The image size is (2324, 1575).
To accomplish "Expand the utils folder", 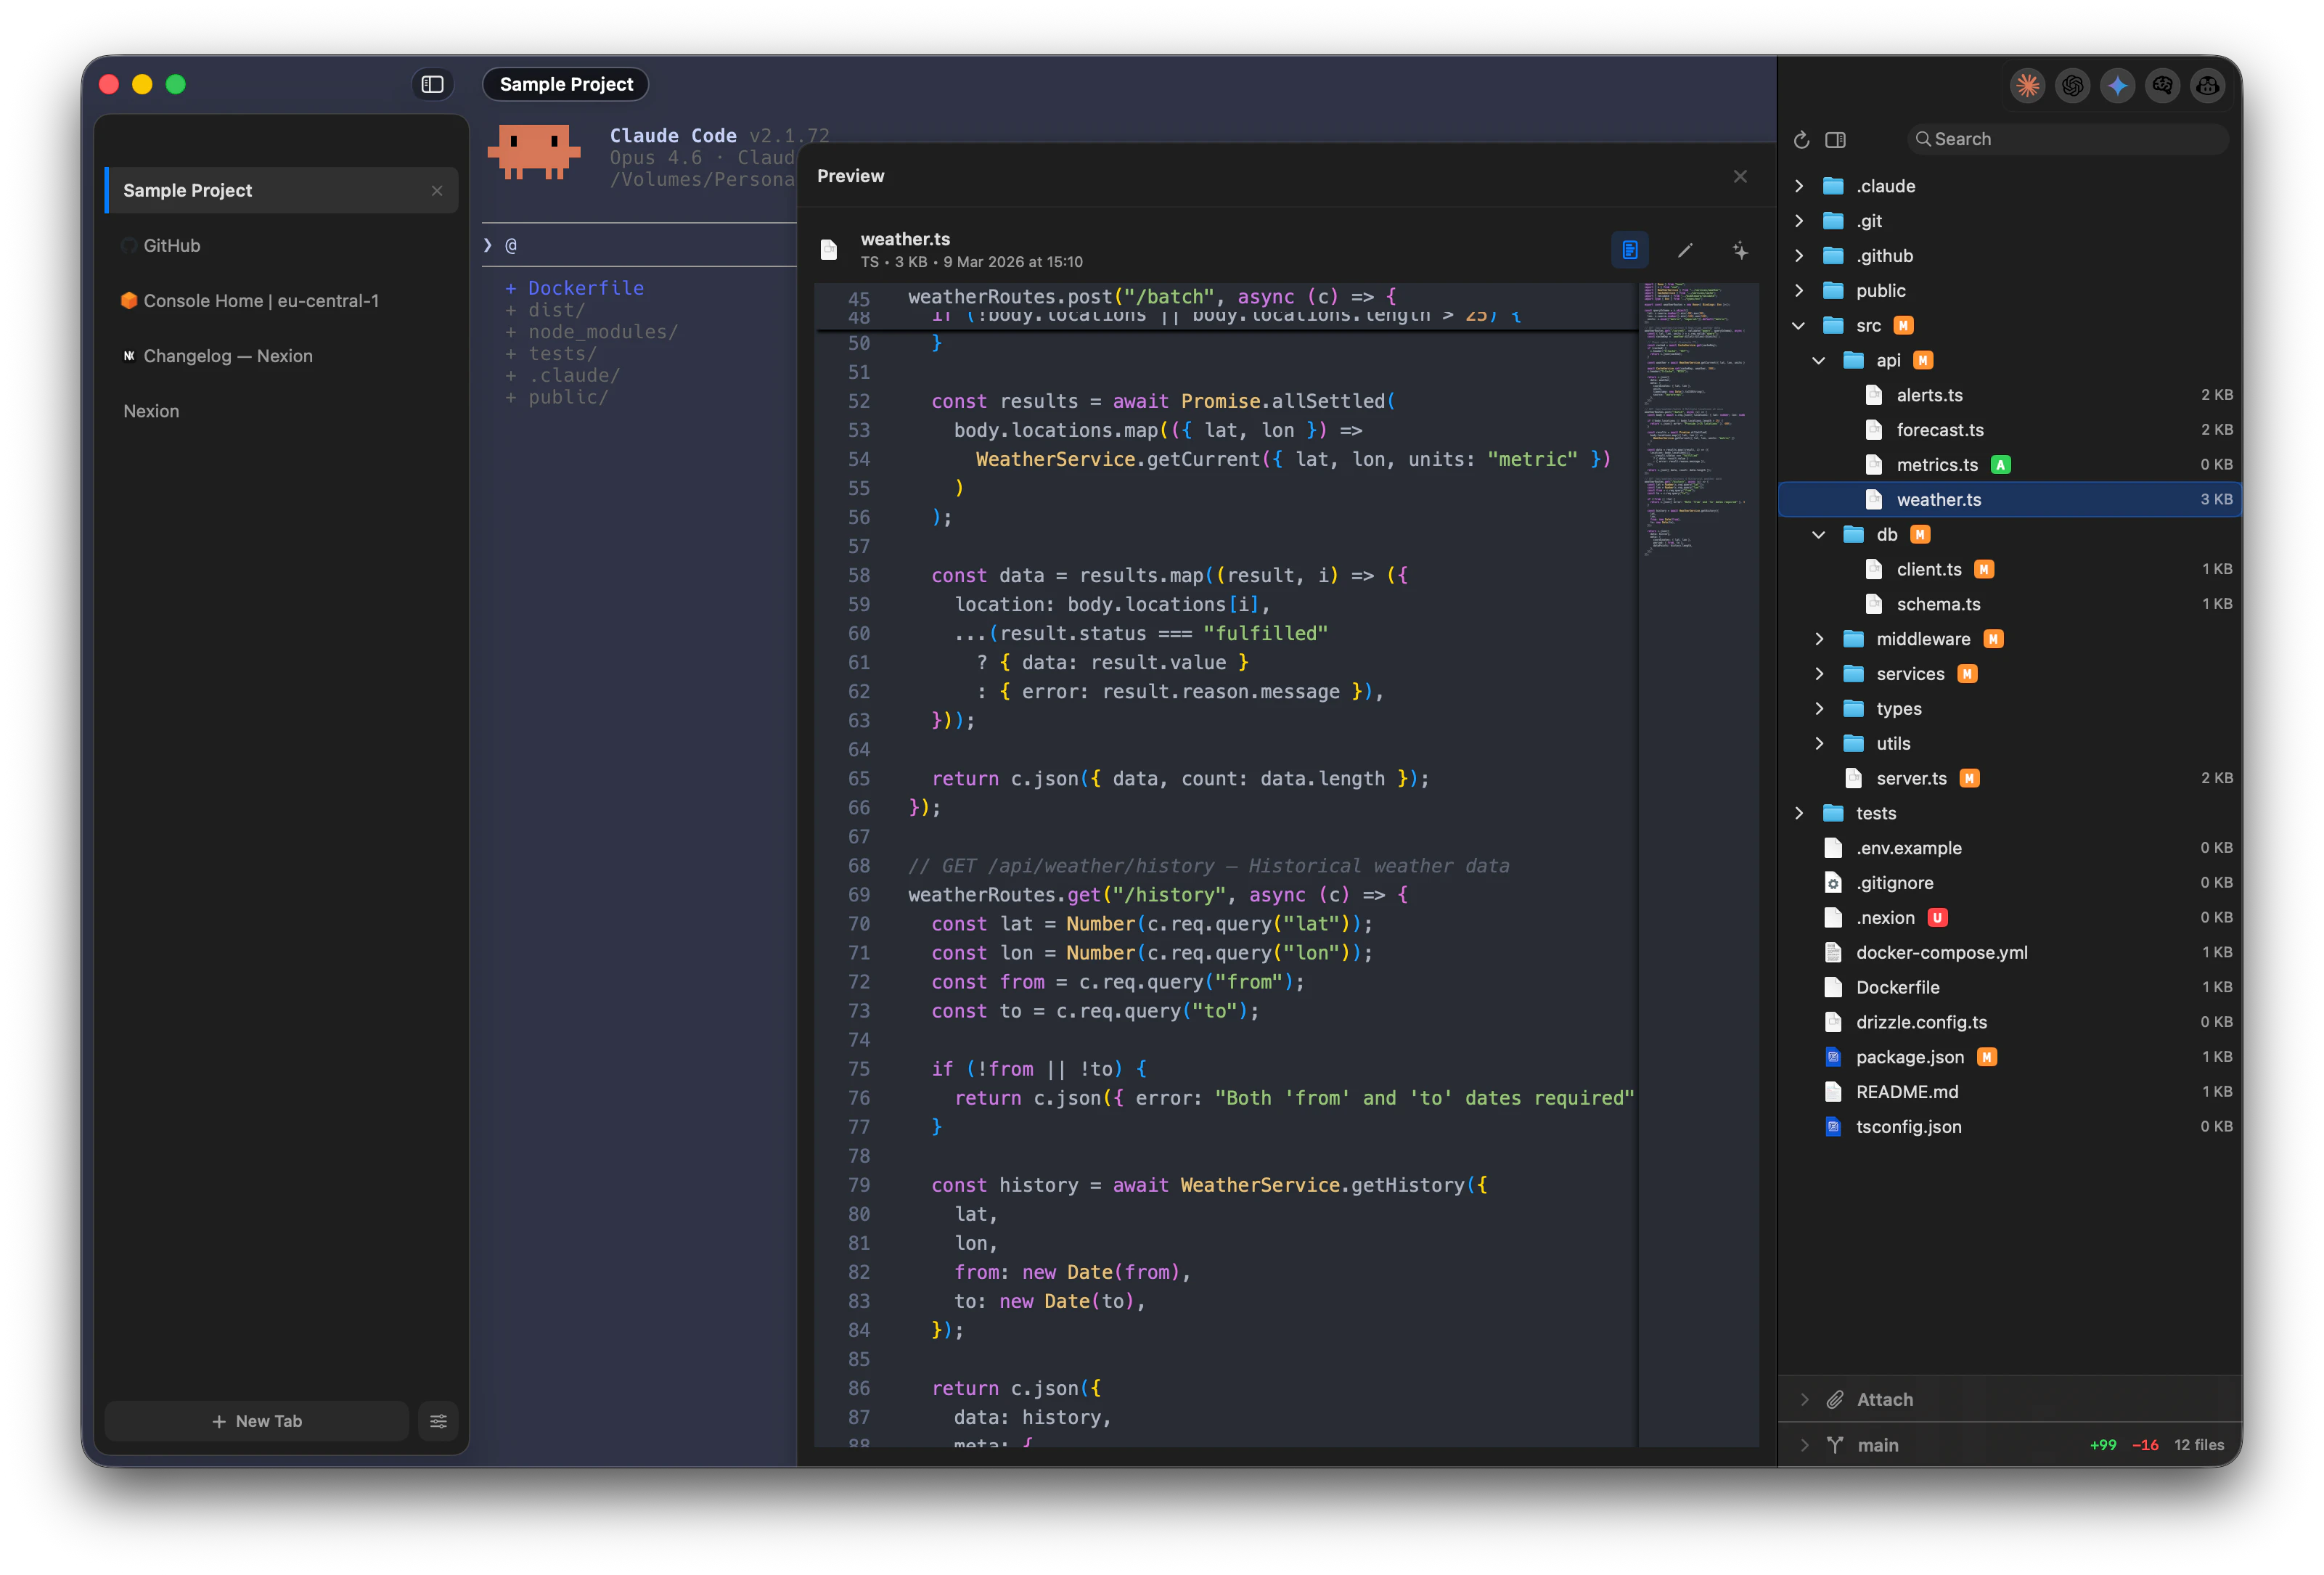I will [x=1819, y=744].
